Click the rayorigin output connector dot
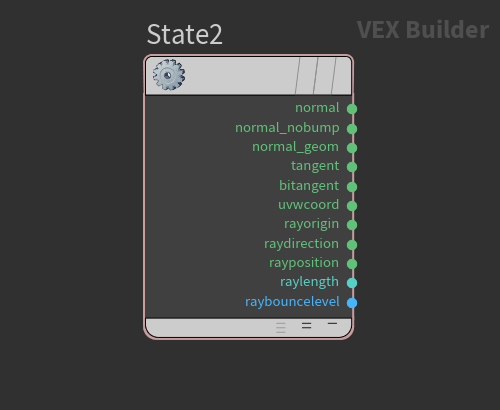The height and width of the screenshot is (410, 500). (352, 225)
